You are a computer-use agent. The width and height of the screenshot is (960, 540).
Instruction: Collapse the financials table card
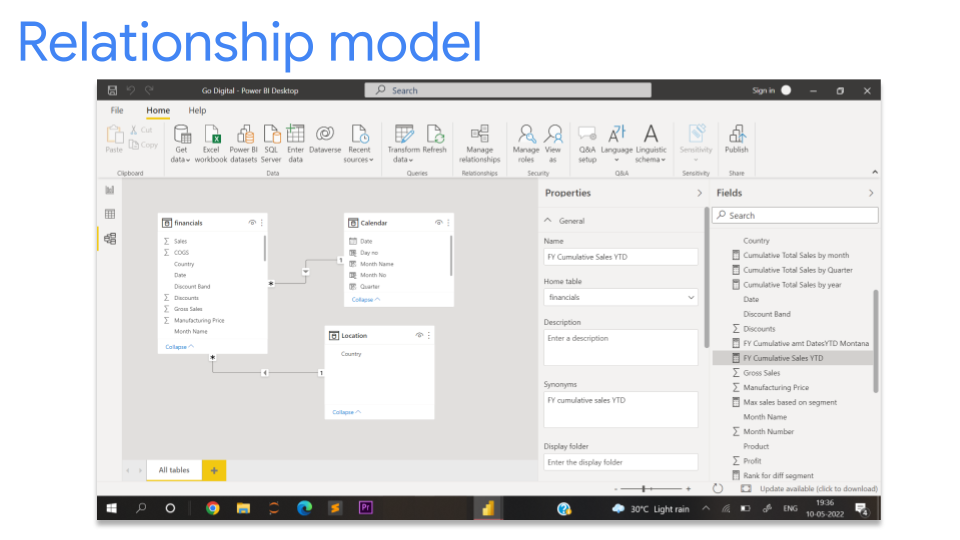coord(179,347)
